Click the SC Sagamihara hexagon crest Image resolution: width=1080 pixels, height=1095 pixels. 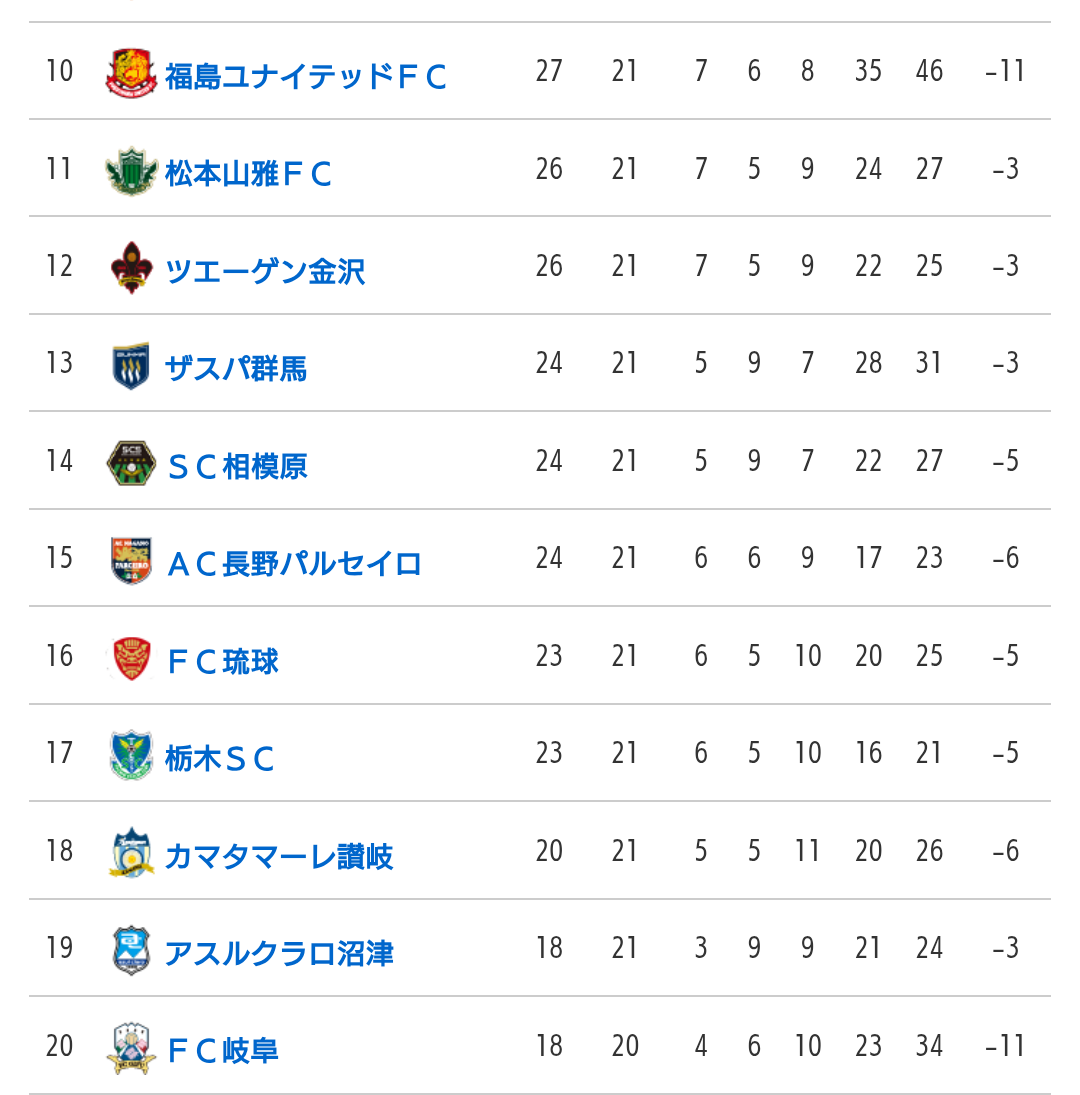click(131, 463)
